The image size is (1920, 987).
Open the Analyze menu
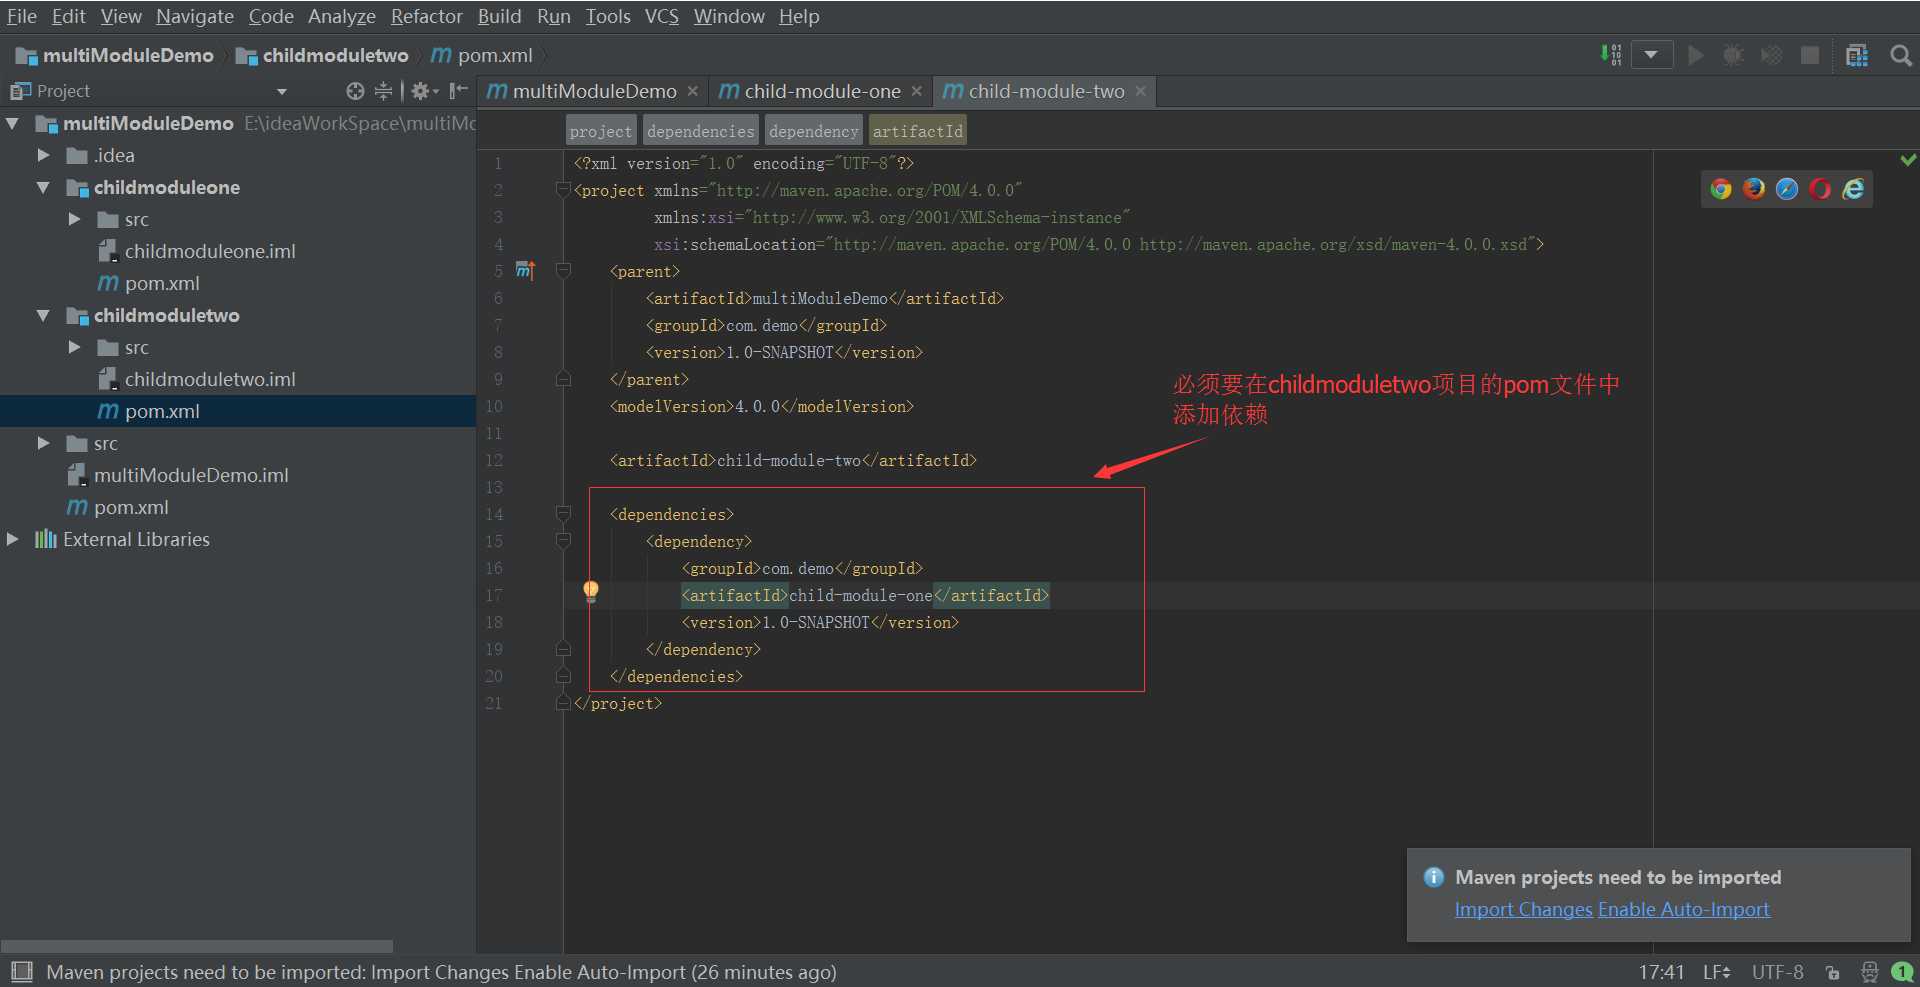[x=342, y=16]
